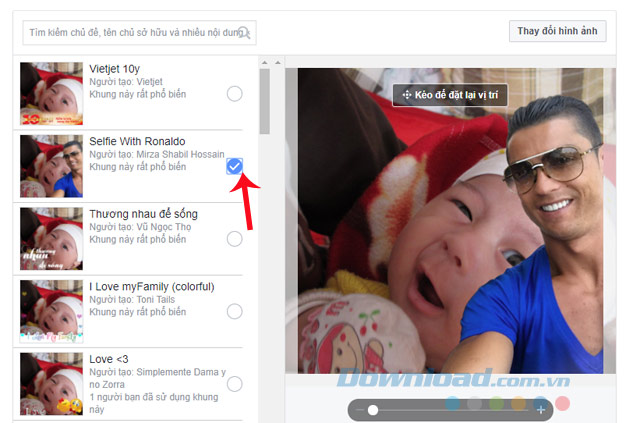The image size is (640, 423).
Task: Click creator text Toni Tails
Action: click(x=156, y=299)
